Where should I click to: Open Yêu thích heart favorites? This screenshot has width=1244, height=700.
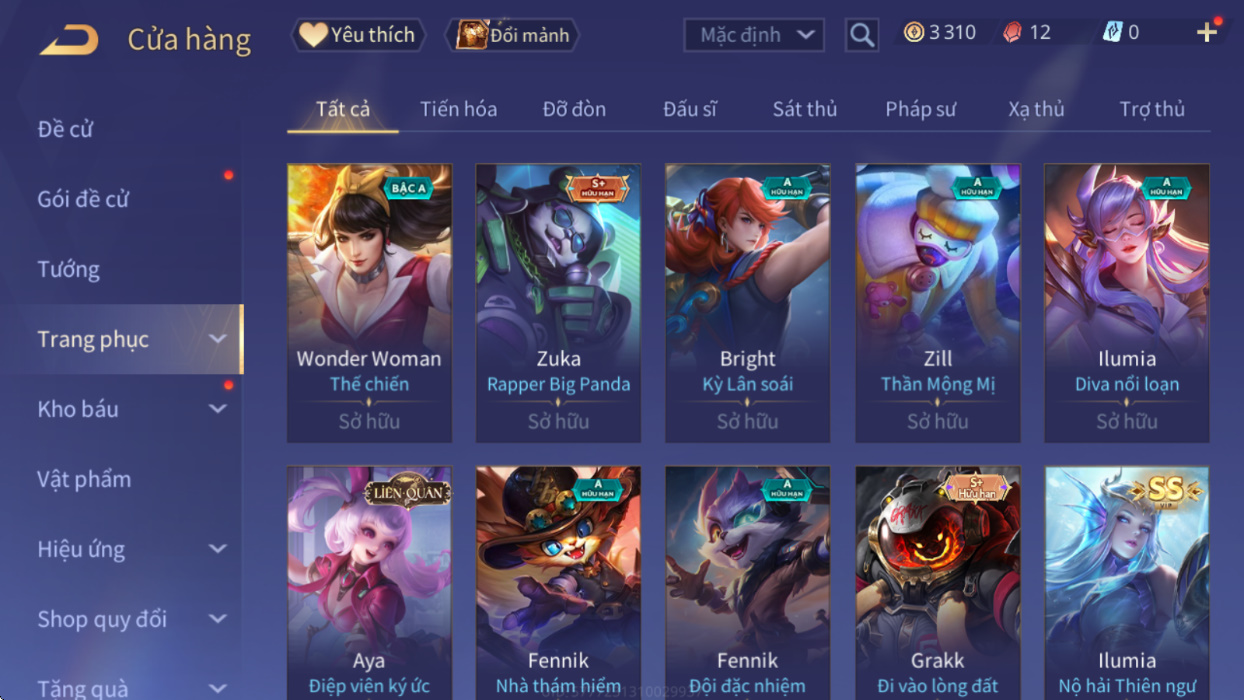pyautogui.click(x=358, y=35)
